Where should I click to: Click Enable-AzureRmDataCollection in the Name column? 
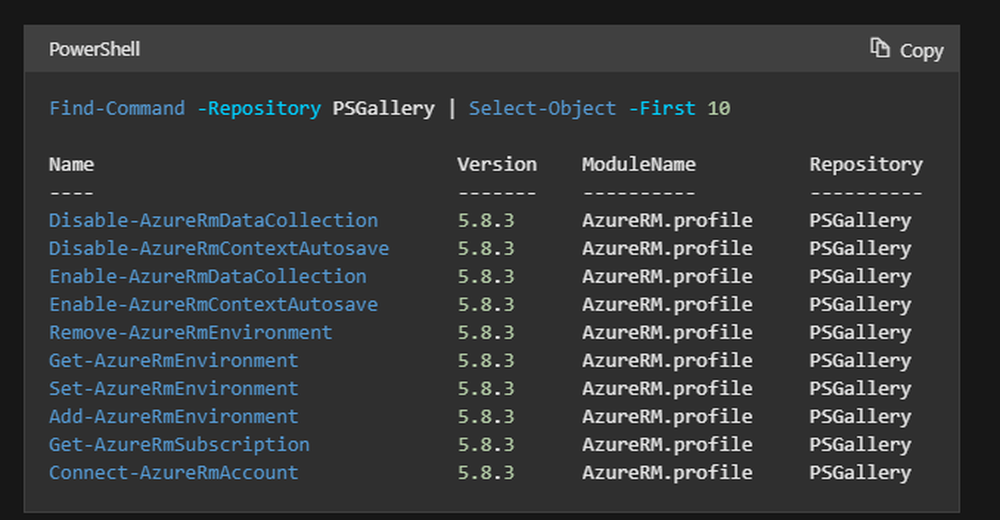pyautogui.click(x=208, y=276)
